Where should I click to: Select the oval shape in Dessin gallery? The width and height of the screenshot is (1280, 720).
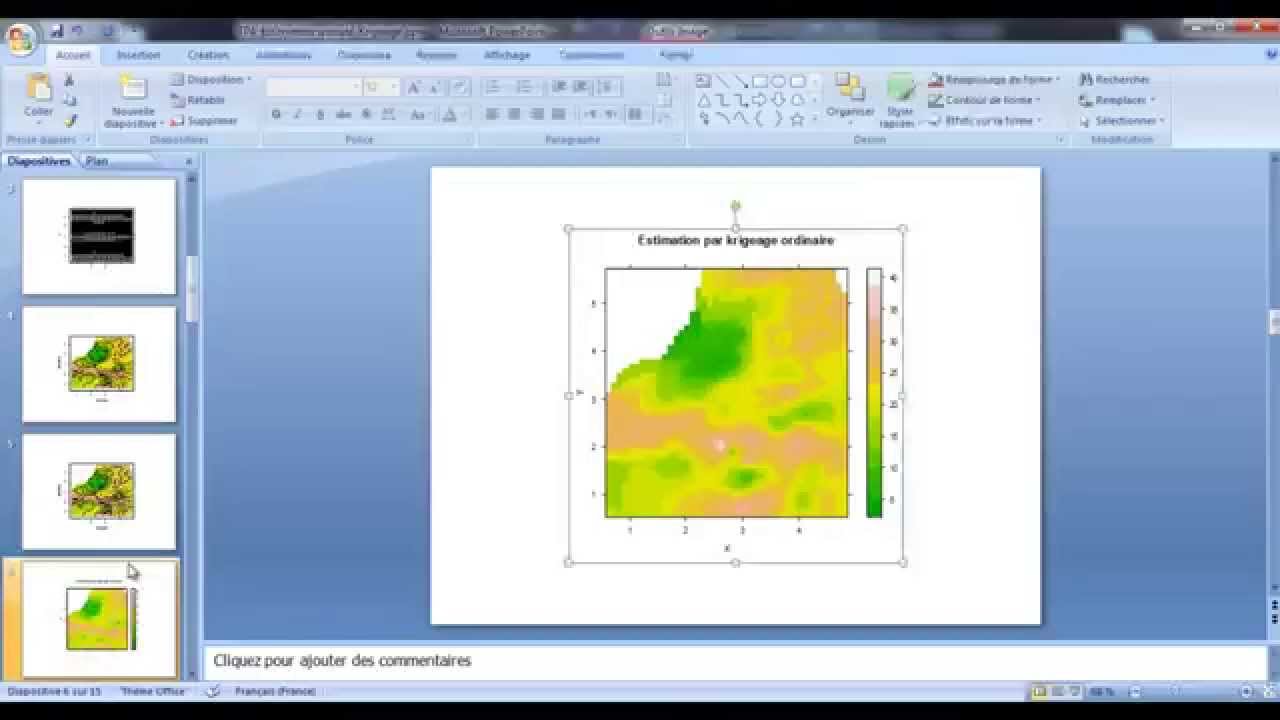pos(779,81)
